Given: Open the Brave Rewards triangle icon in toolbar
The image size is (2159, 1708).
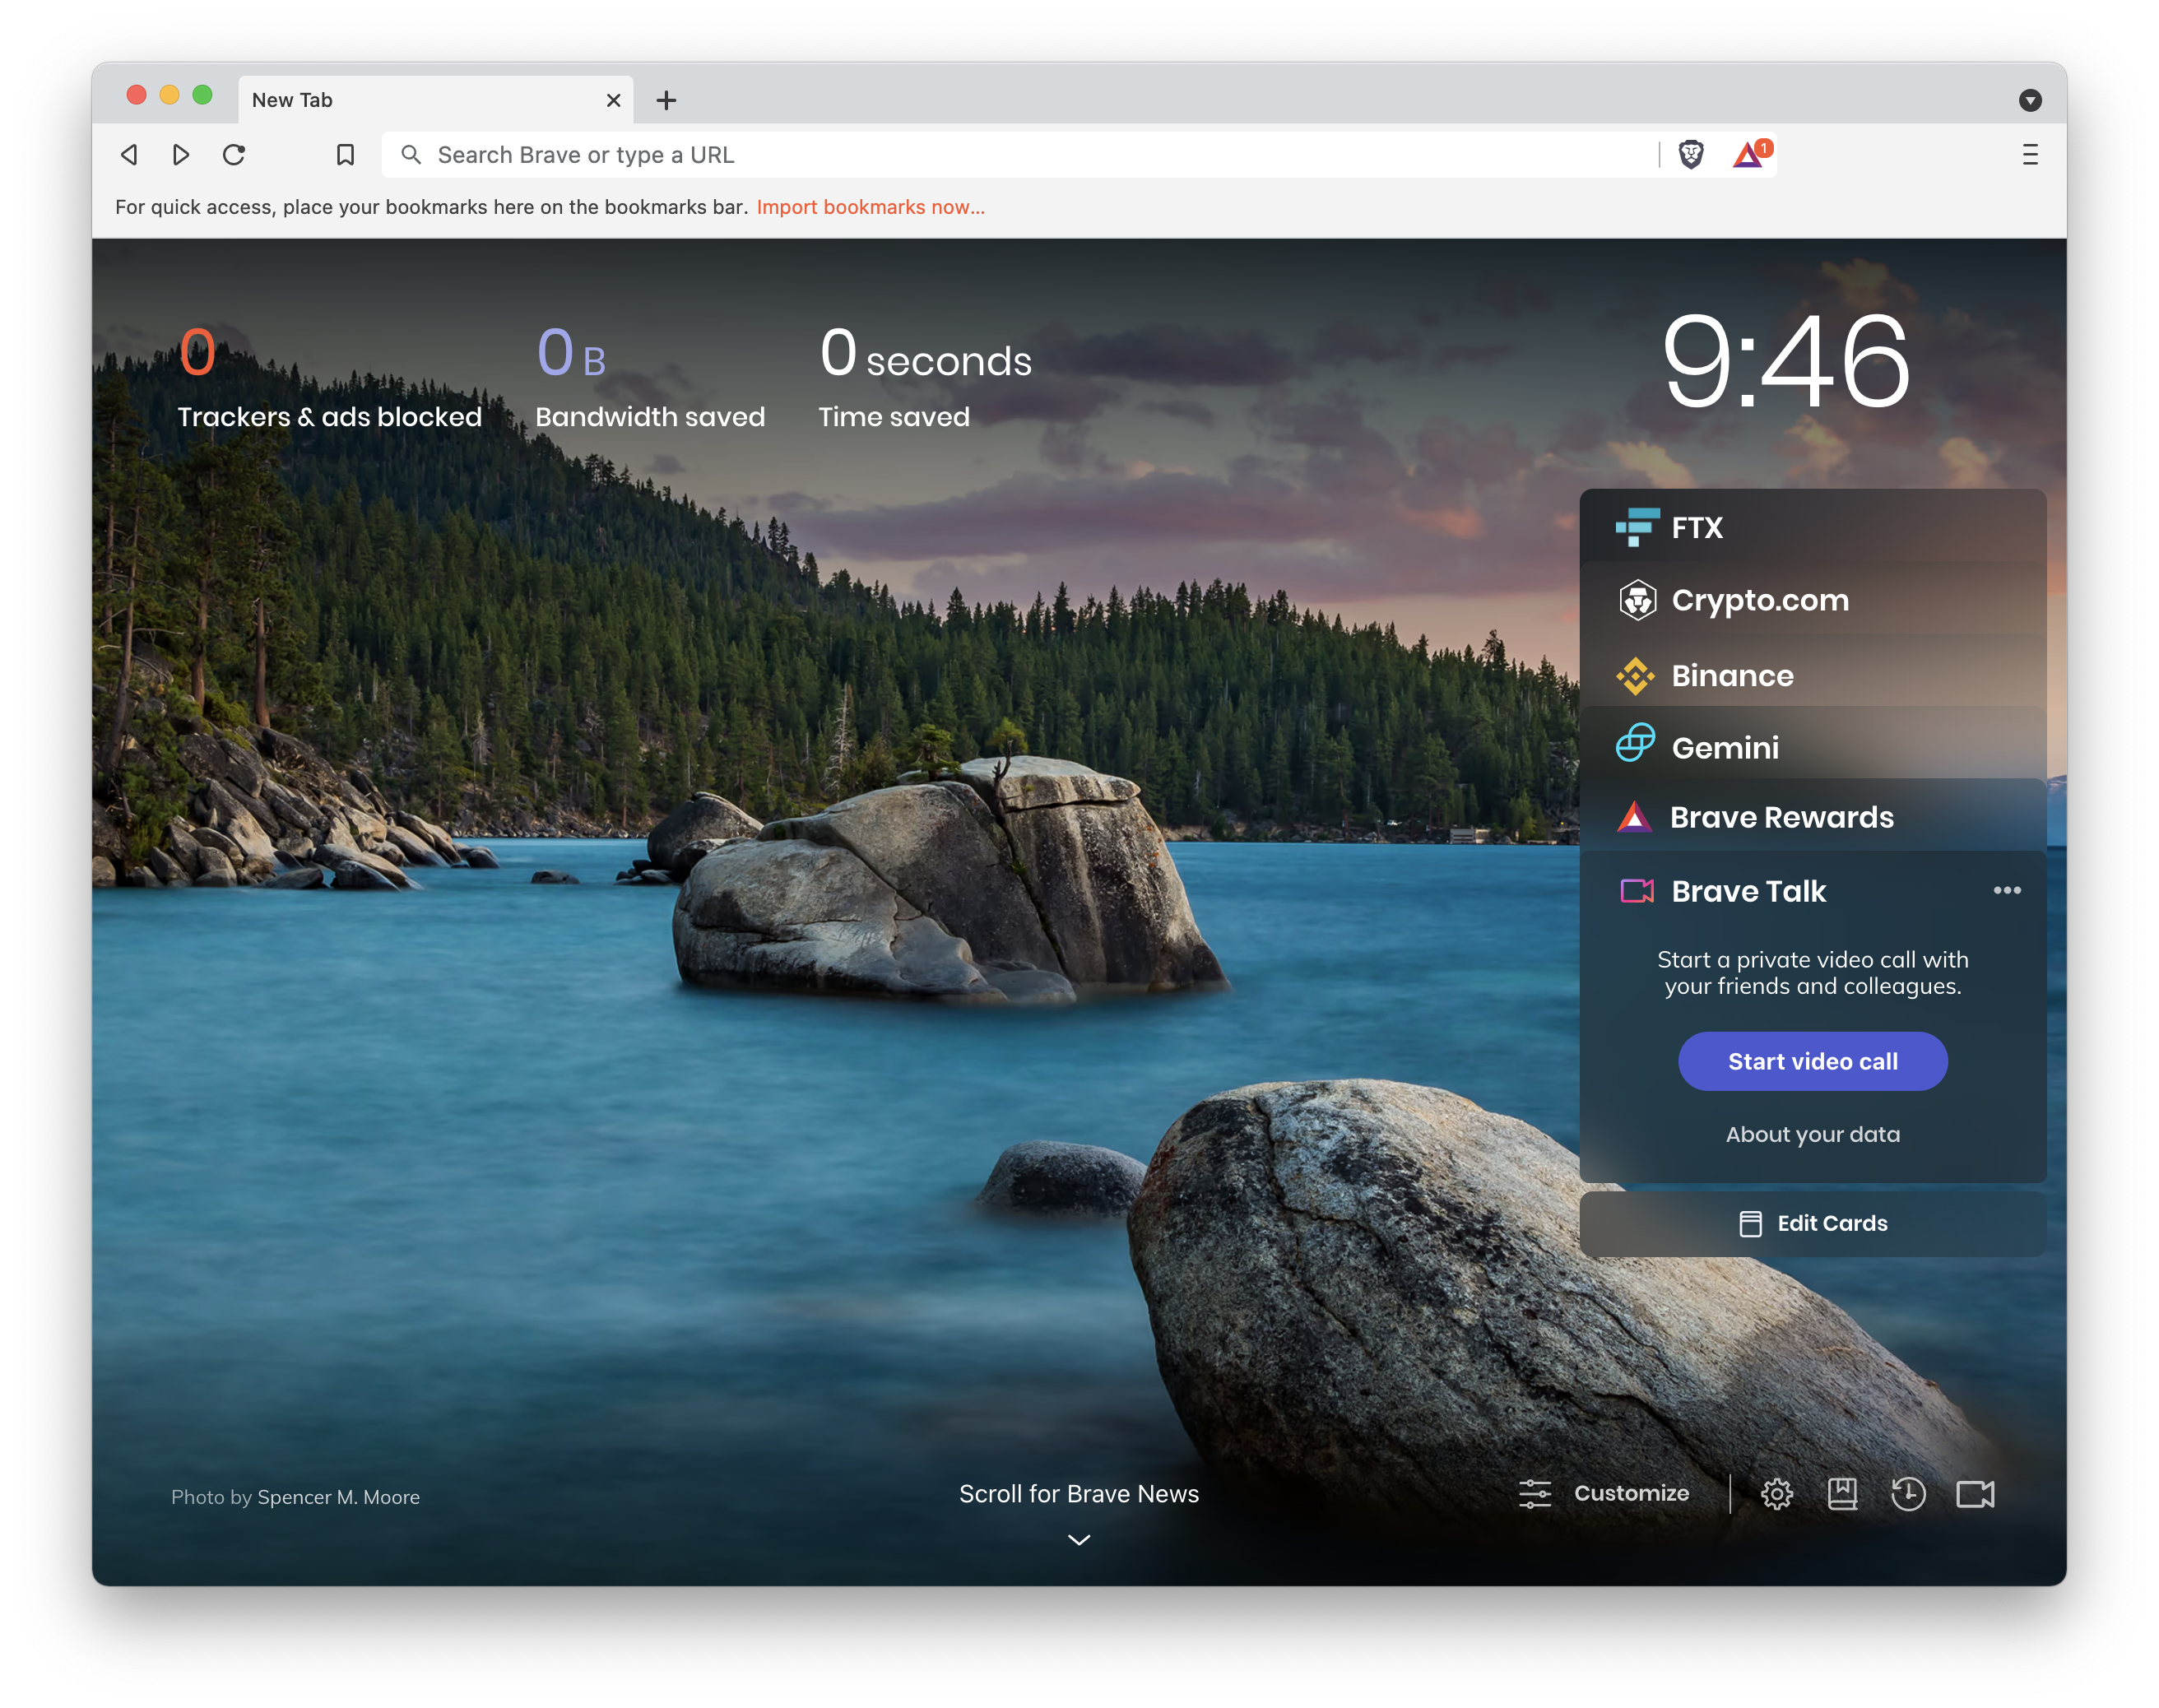Looking at the screenshot, I should [1750, 154].
